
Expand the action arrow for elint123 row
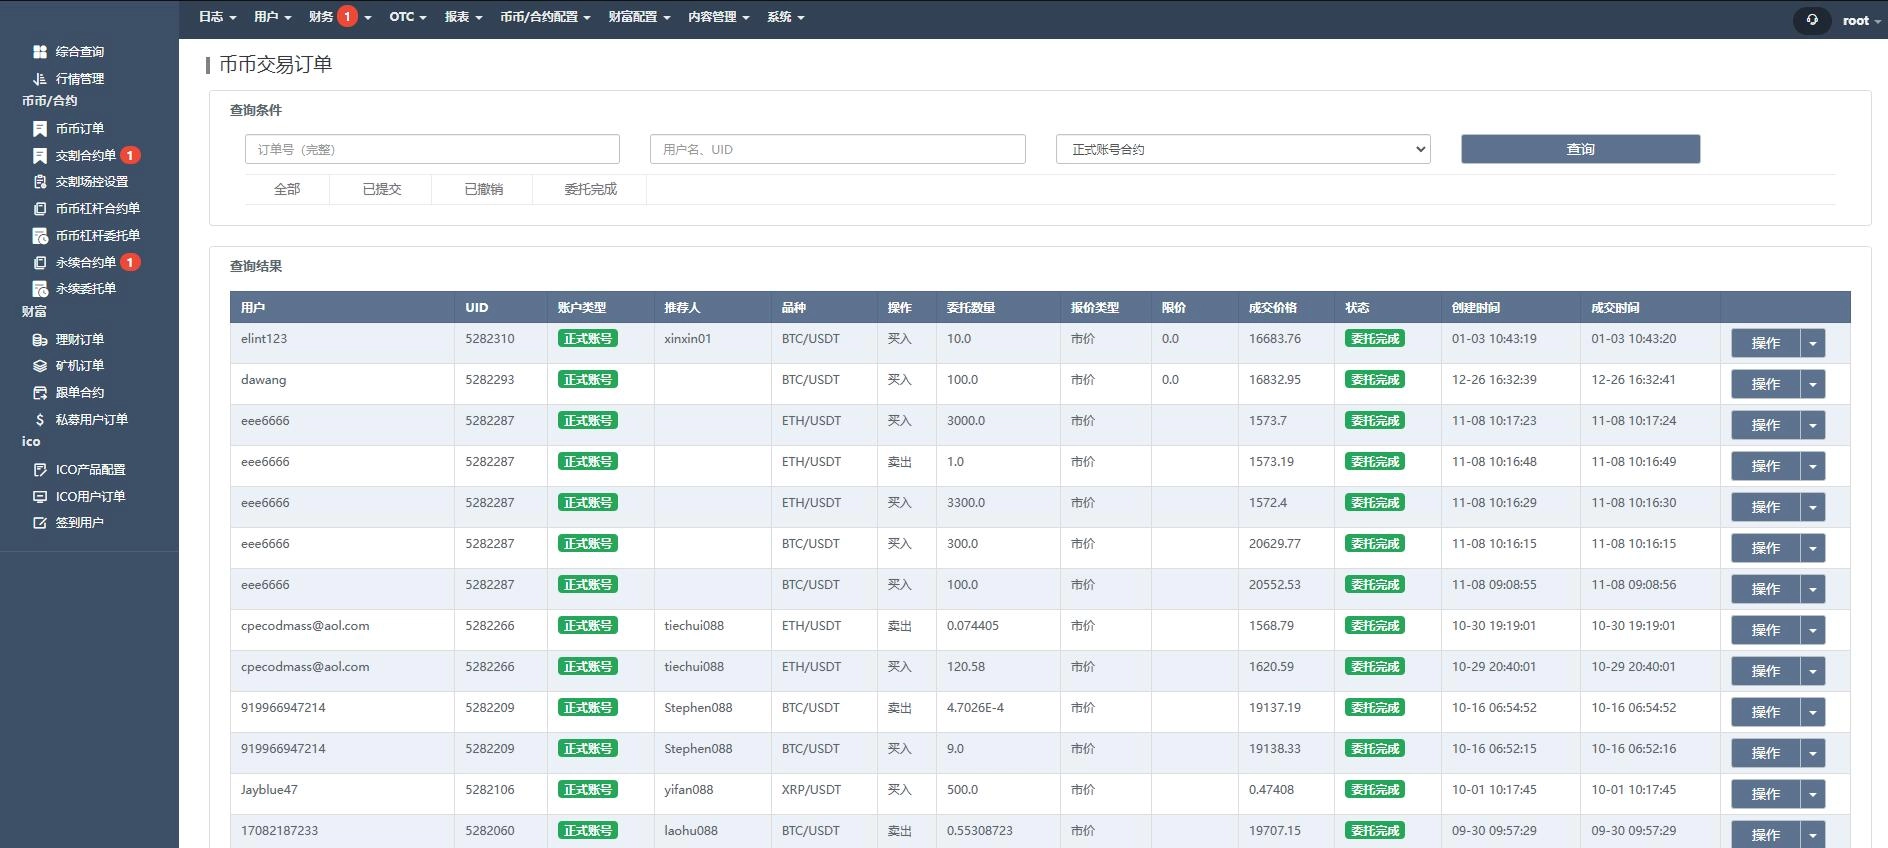[x=1812, y=343]
